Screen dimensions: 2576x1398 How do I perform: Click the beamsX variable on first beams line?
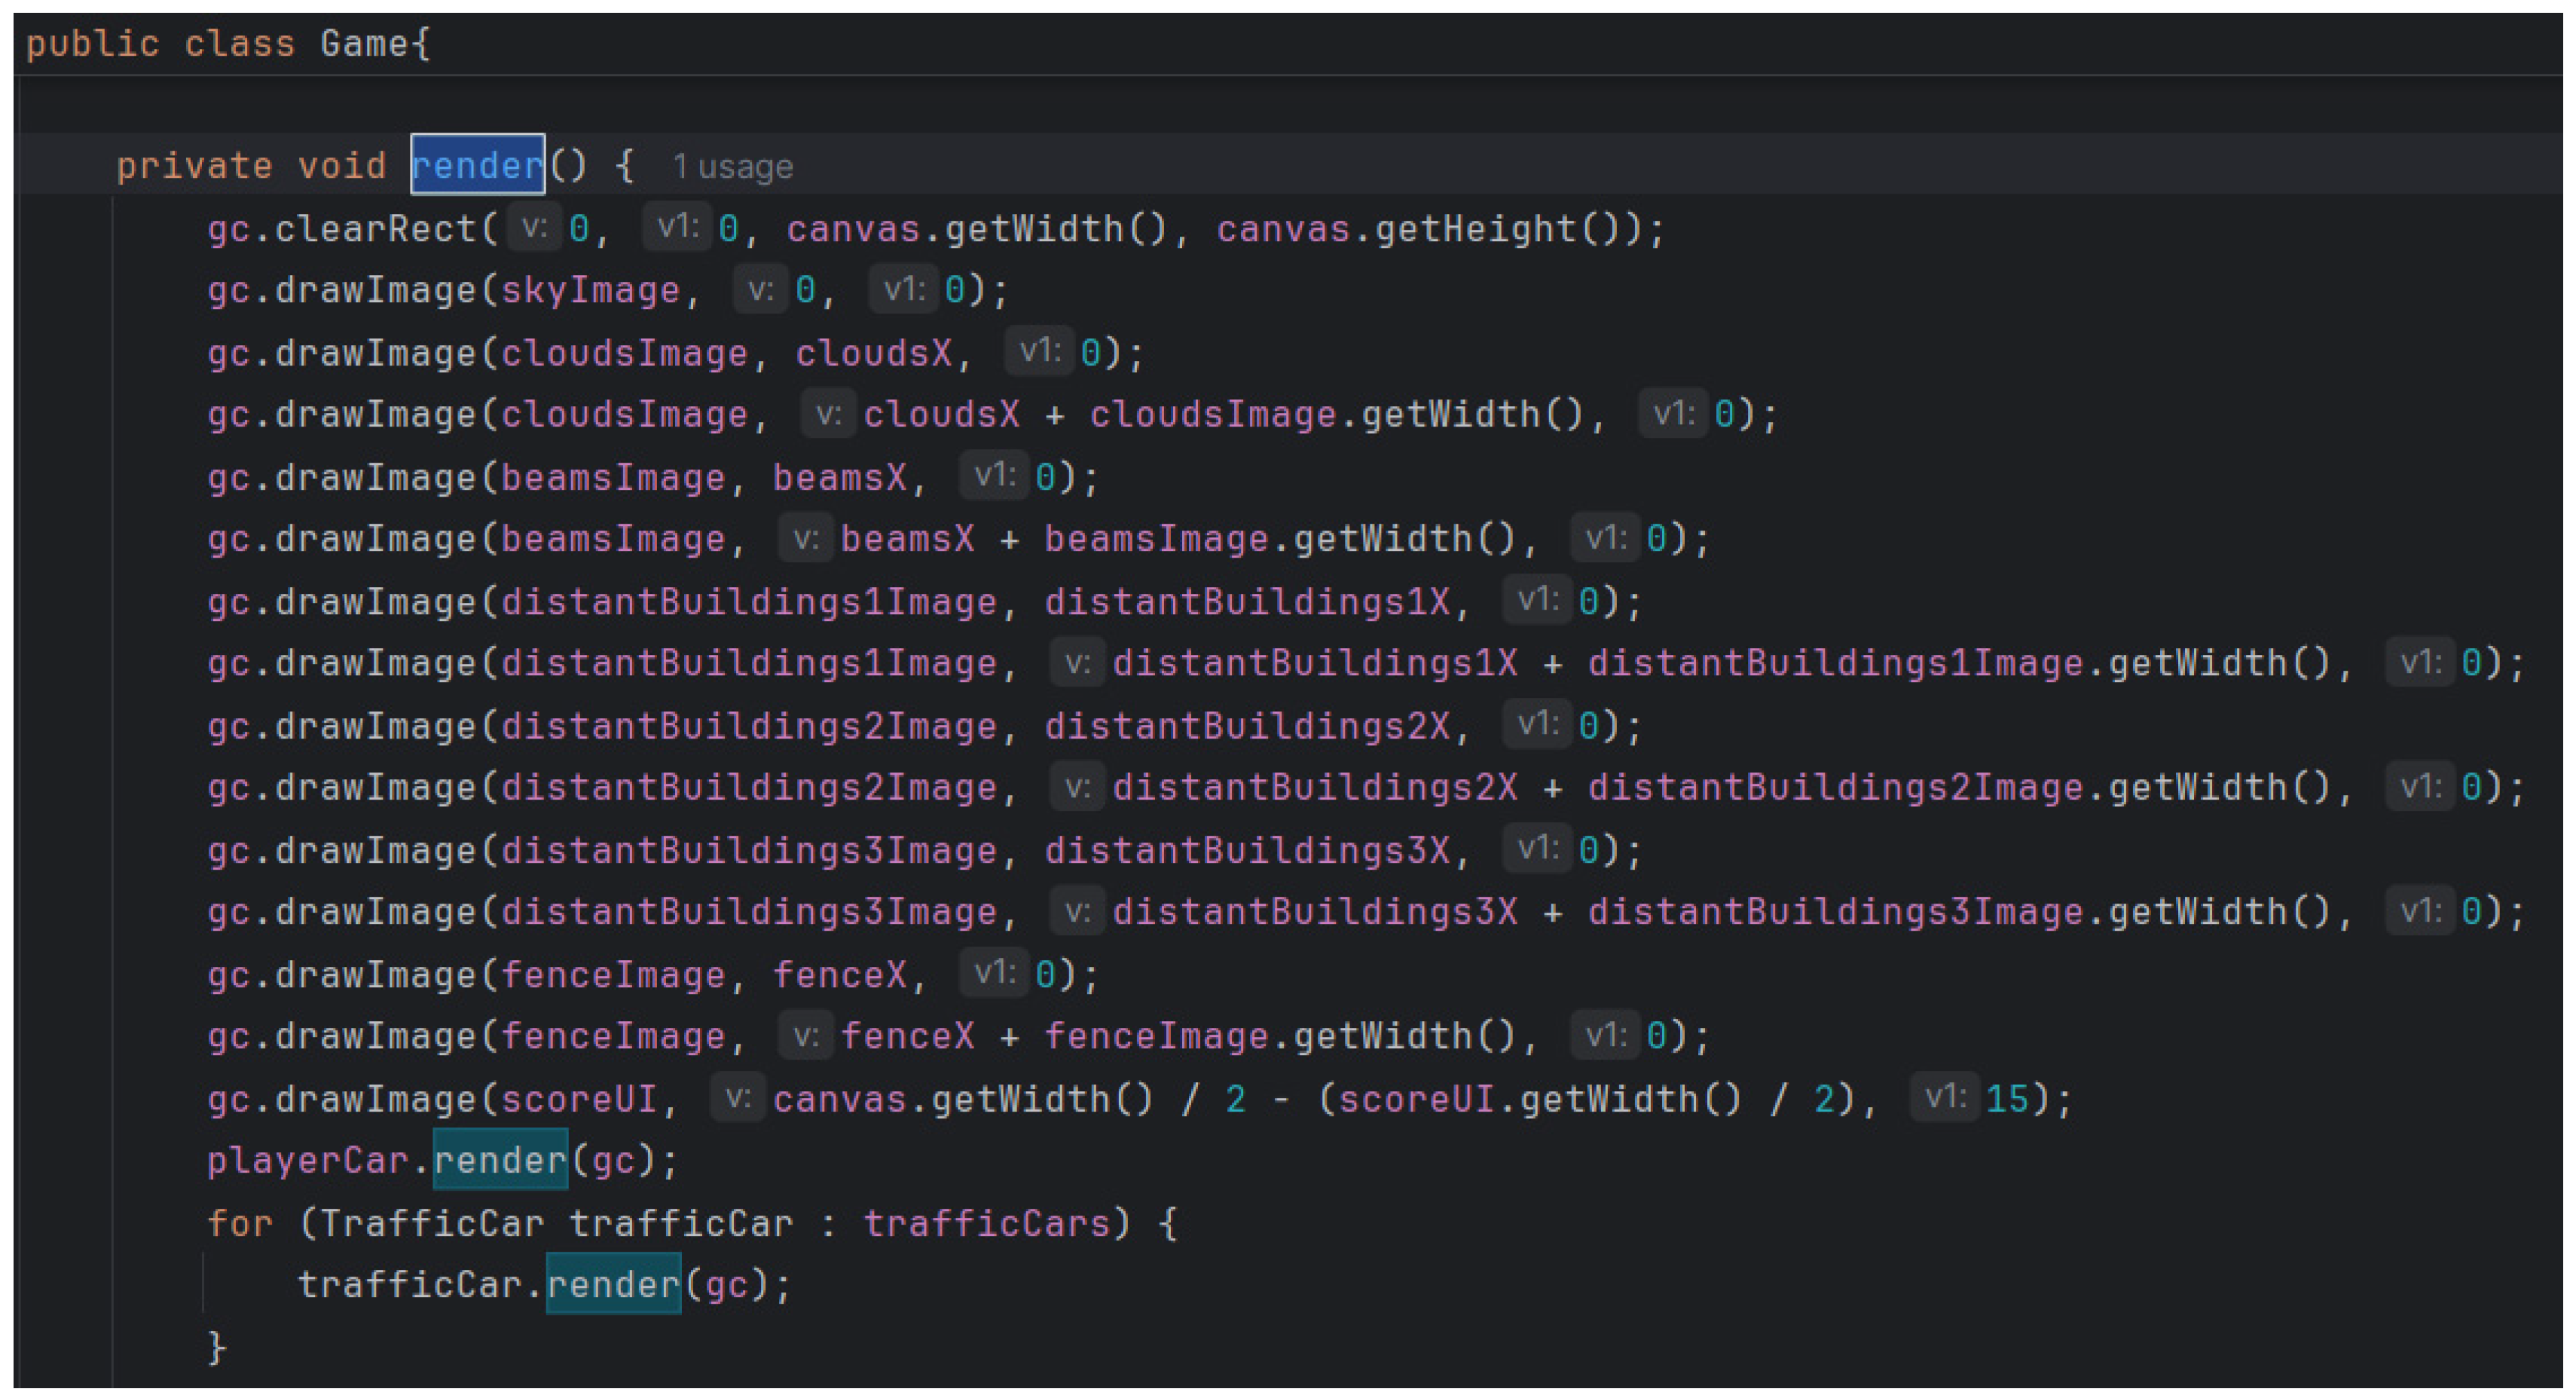tap(839, 478)
